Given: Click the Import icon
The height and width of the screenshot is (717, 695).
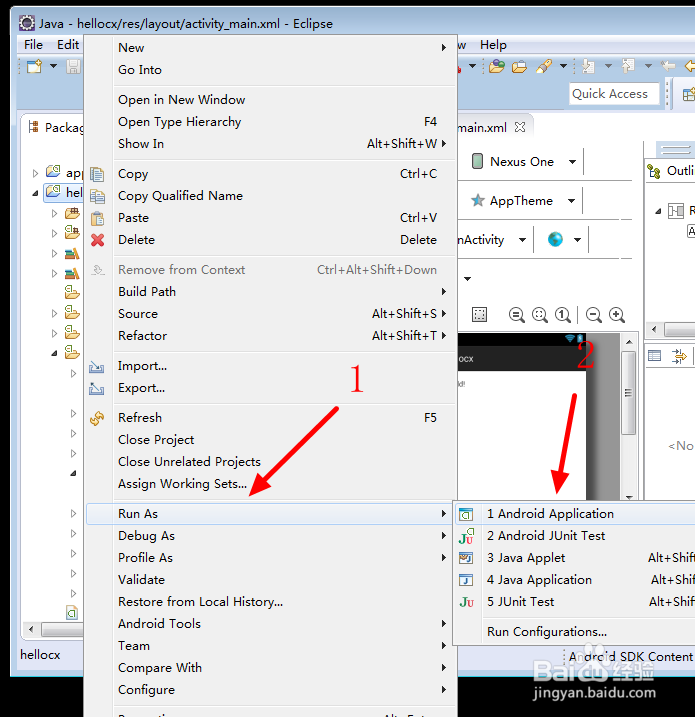Looking at the screenshot, I should pos(96,366).
